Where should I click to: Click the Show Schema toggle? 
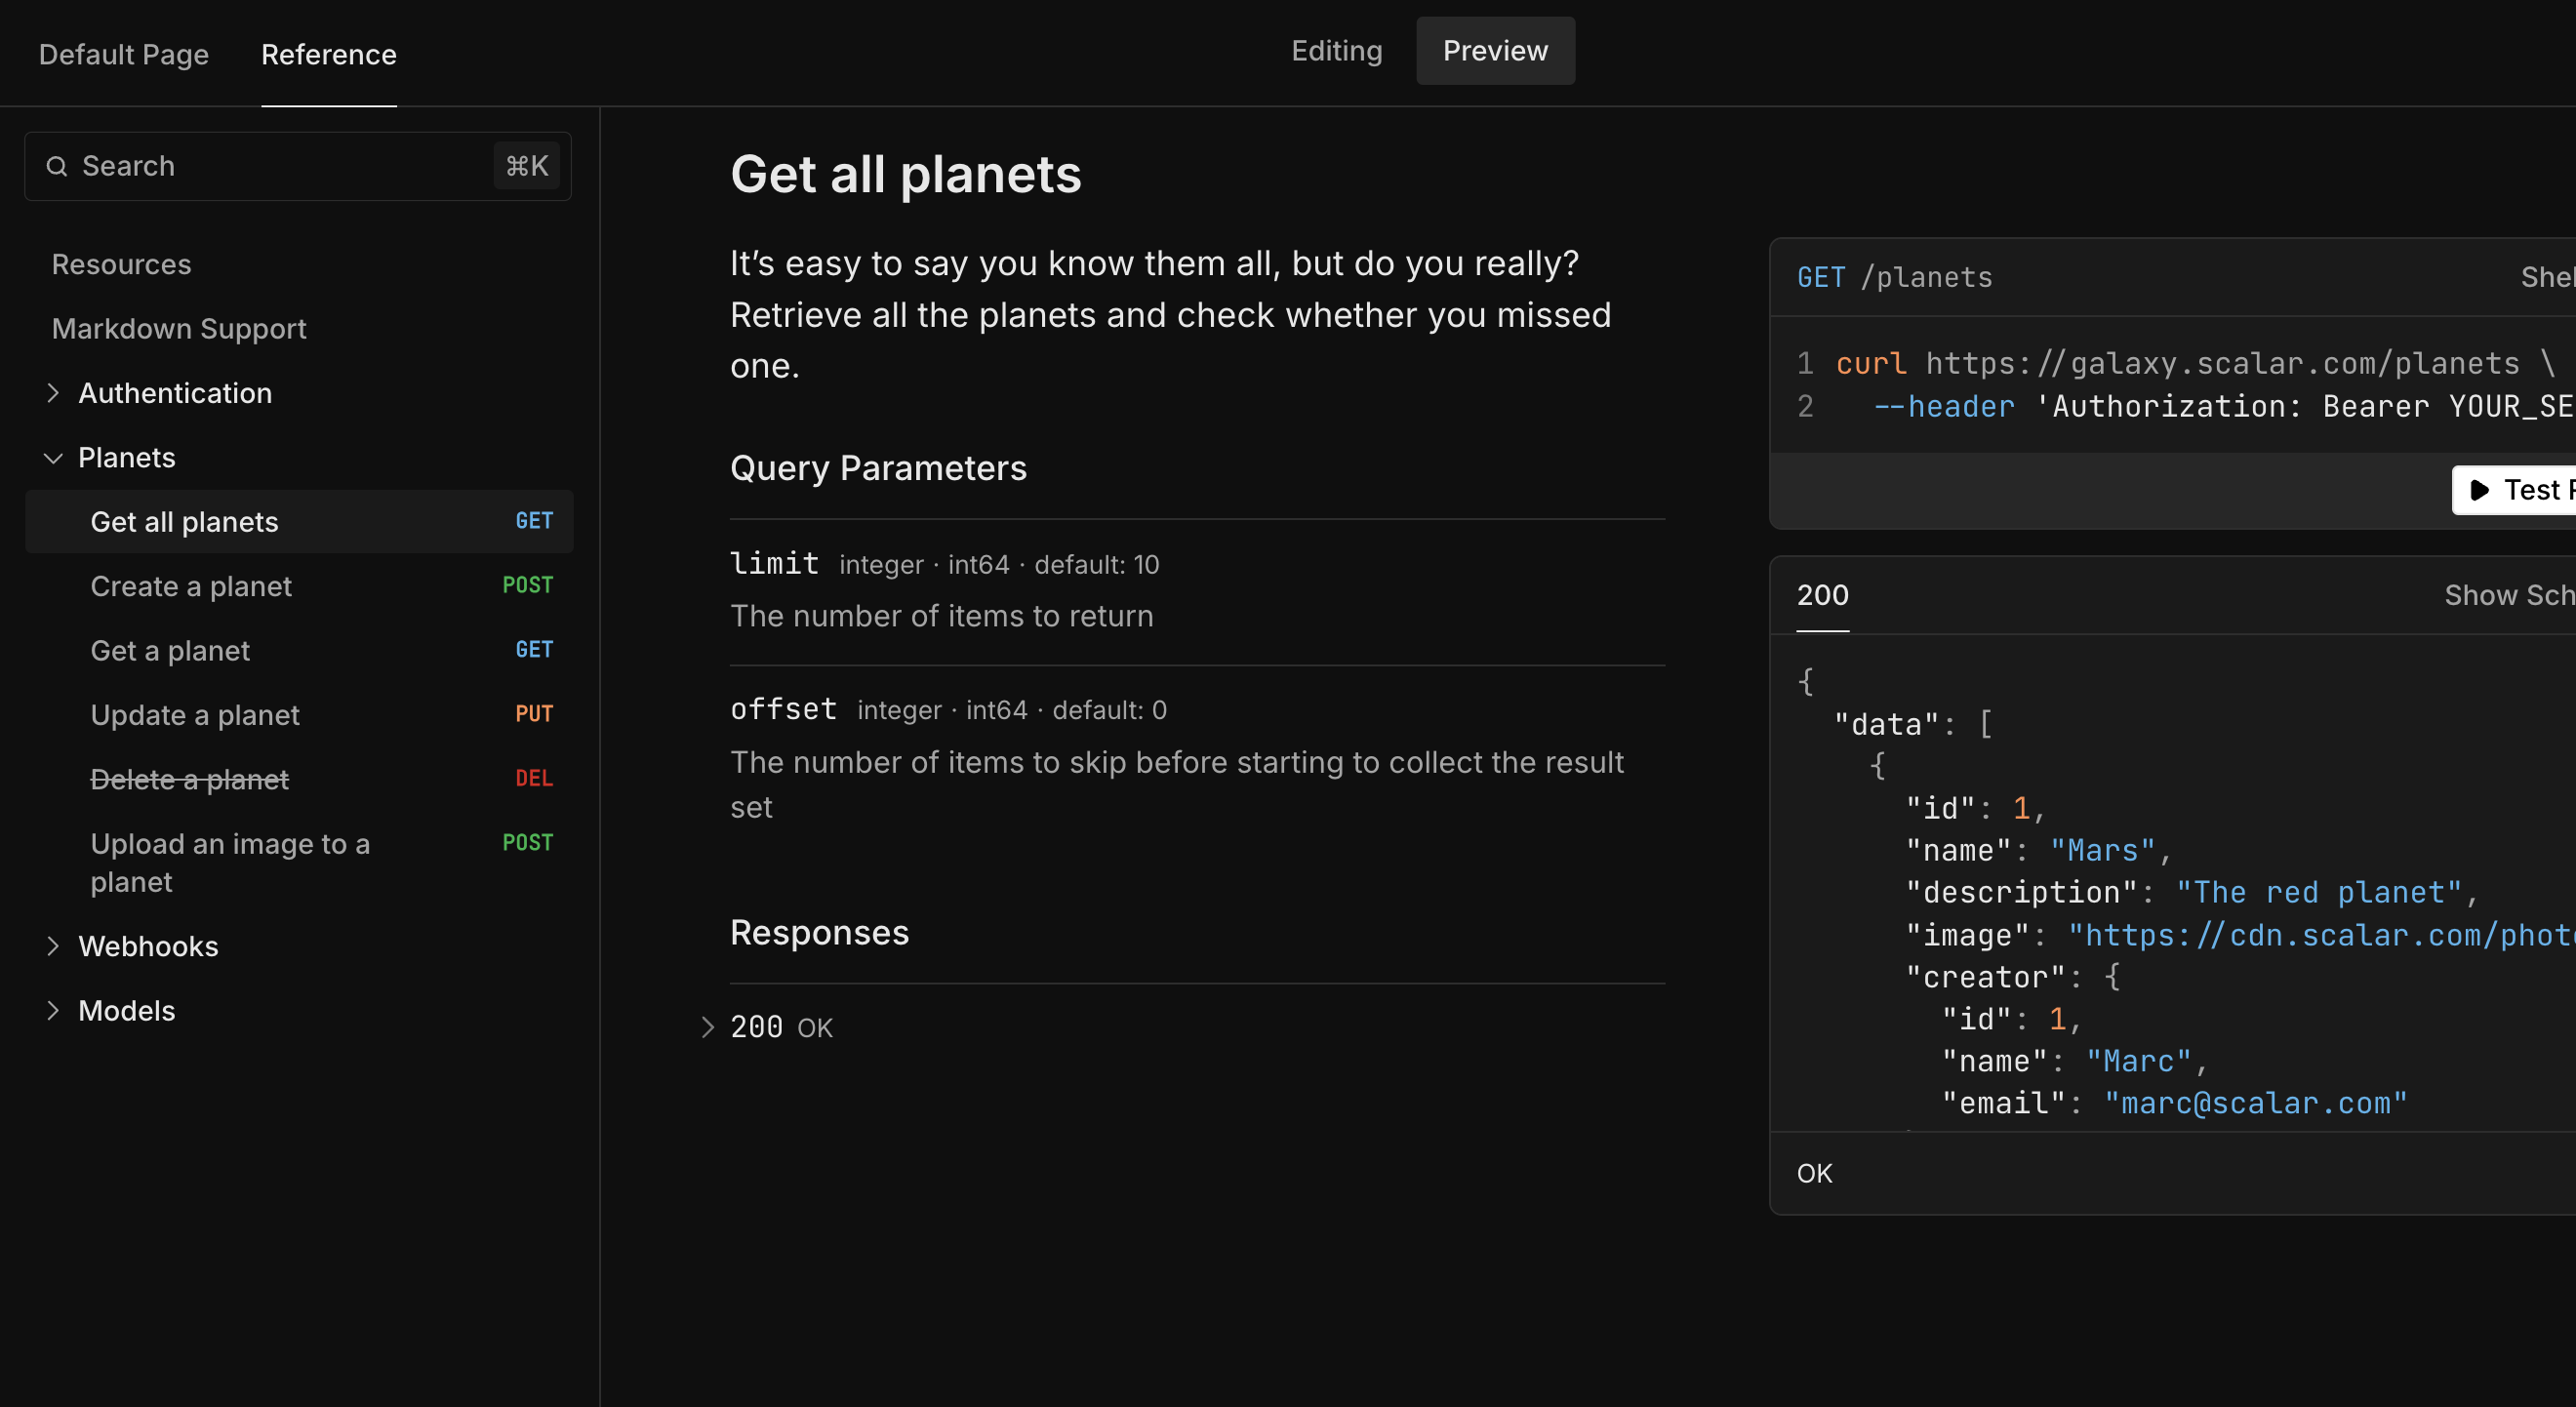click(2510, 595)
